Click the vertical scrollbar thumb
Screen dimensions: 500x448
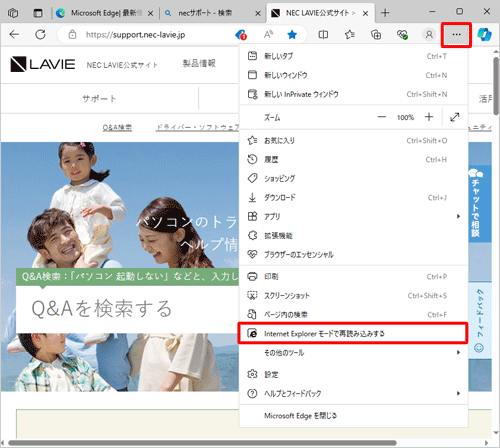496,86
